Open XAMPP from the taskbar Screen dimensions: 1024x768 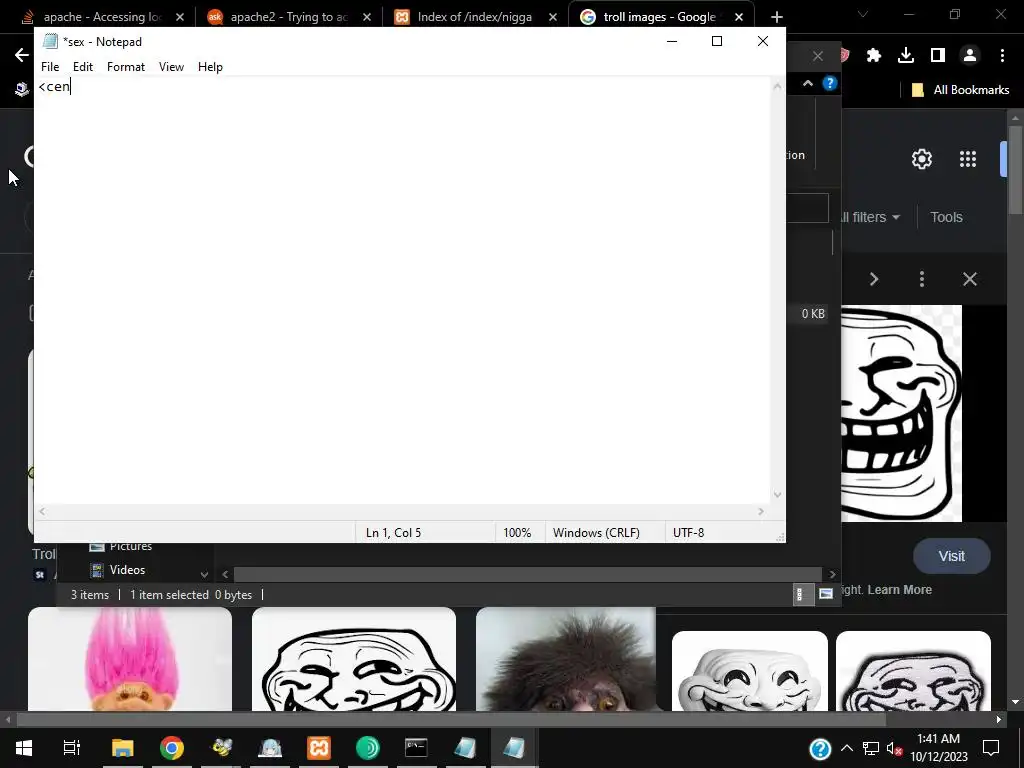319,748
